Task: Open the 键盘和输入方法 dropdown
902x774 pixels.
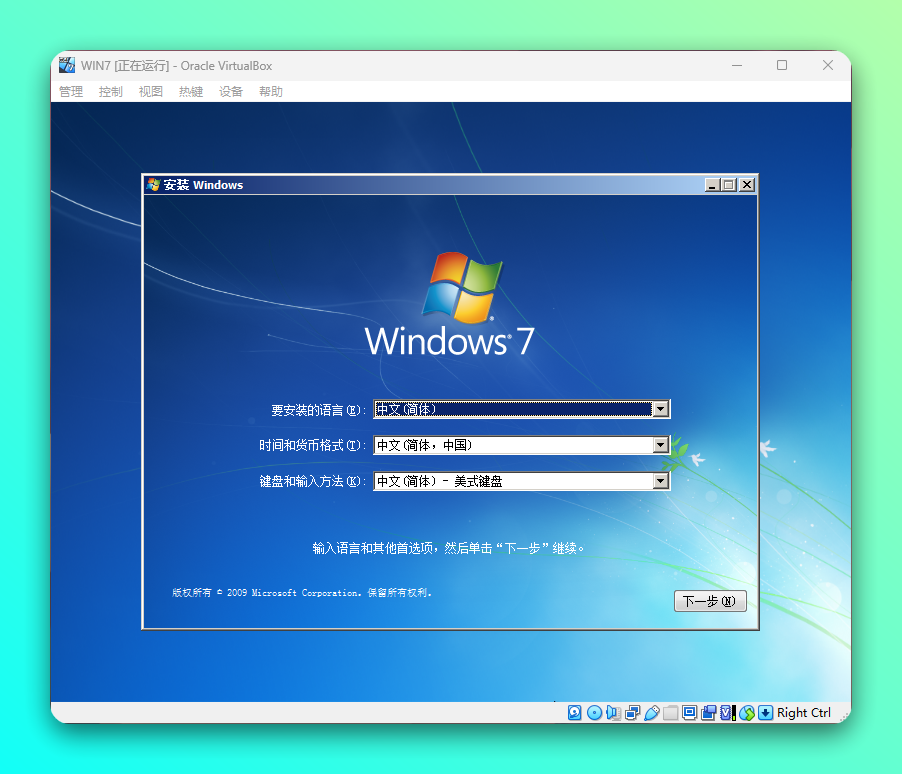Action: point(661,481)
